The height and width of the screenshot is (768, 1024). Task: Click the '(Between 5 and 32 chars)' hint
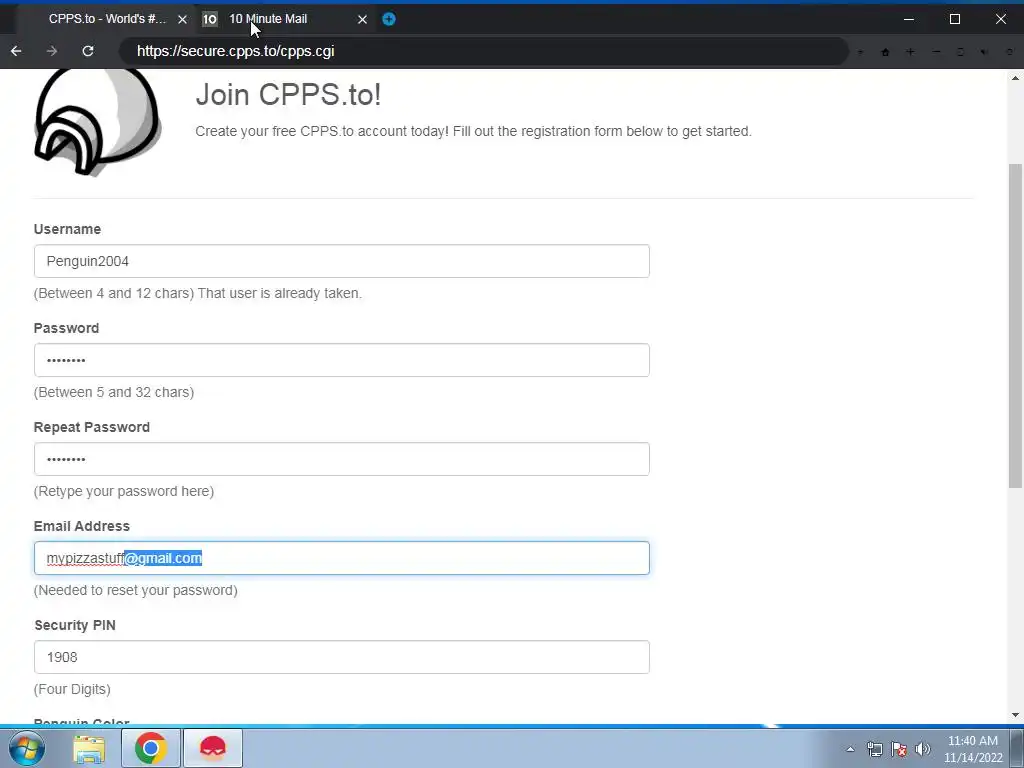click(x=114, y=392)
